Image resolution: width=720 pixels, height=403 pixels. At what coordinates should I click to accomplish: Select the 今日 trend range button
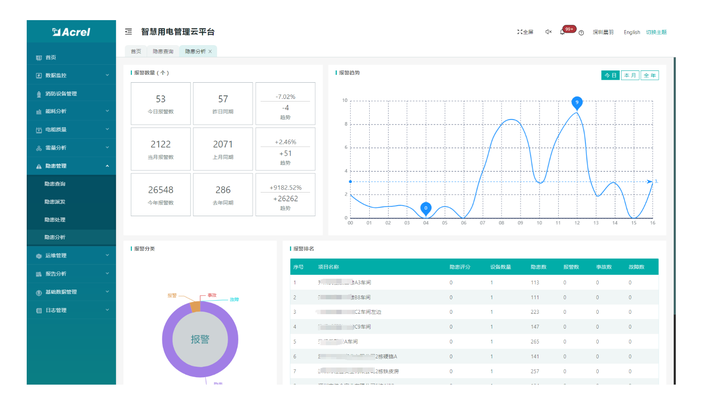pyautogui.click(x=610, y=75)
